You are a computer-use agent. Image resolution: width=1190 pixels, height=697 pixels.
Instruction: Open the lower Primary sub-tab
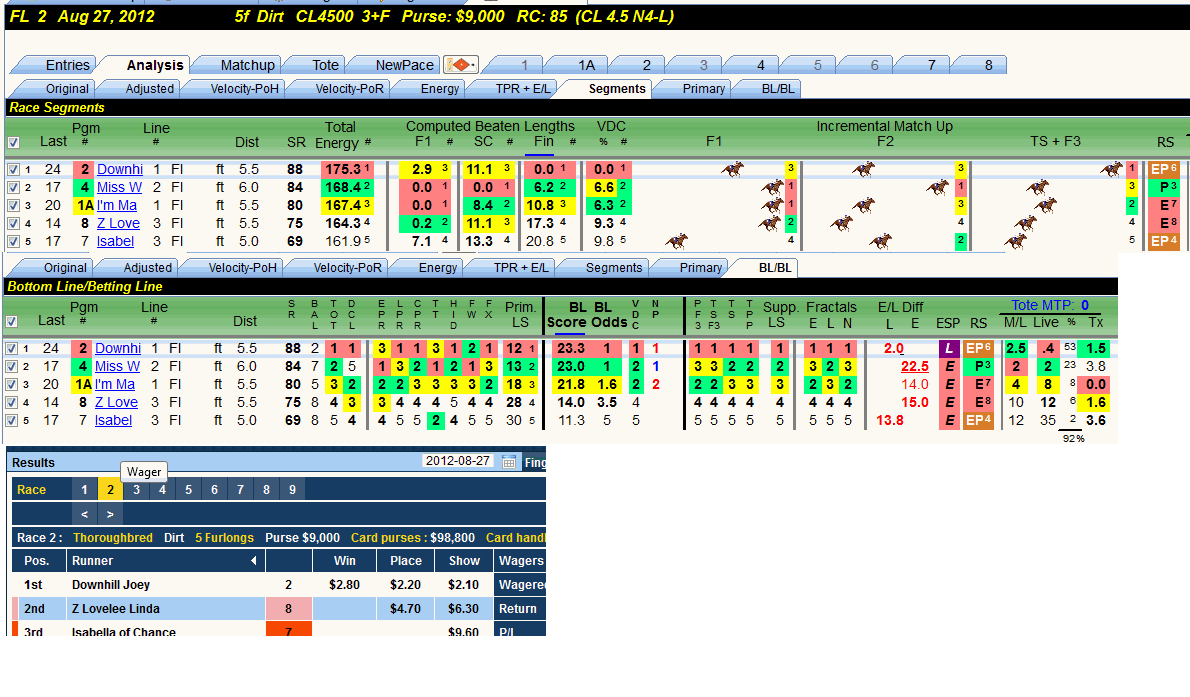[700, 268]
